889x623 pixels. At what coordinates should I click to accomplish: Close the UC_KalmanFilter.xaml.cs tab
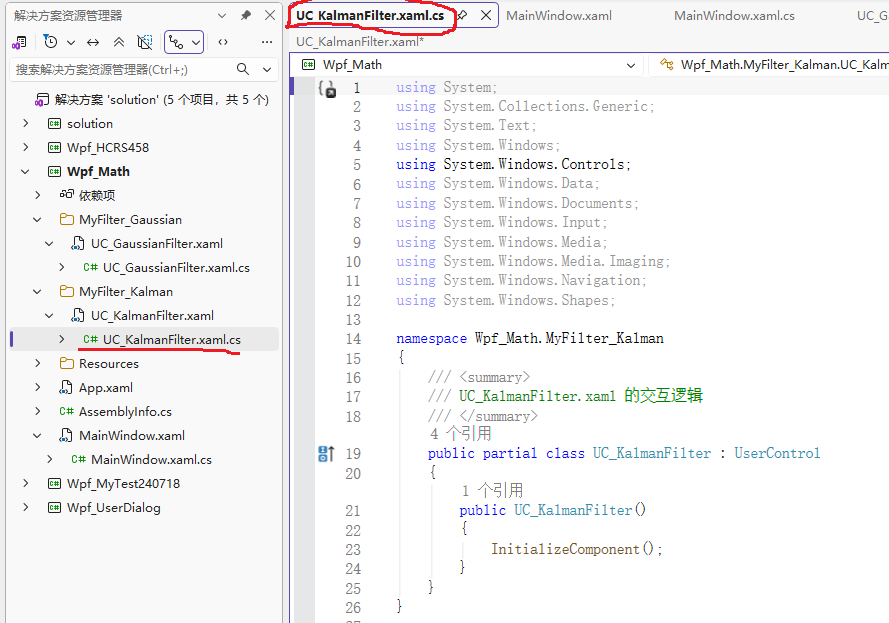click(486, 15)
